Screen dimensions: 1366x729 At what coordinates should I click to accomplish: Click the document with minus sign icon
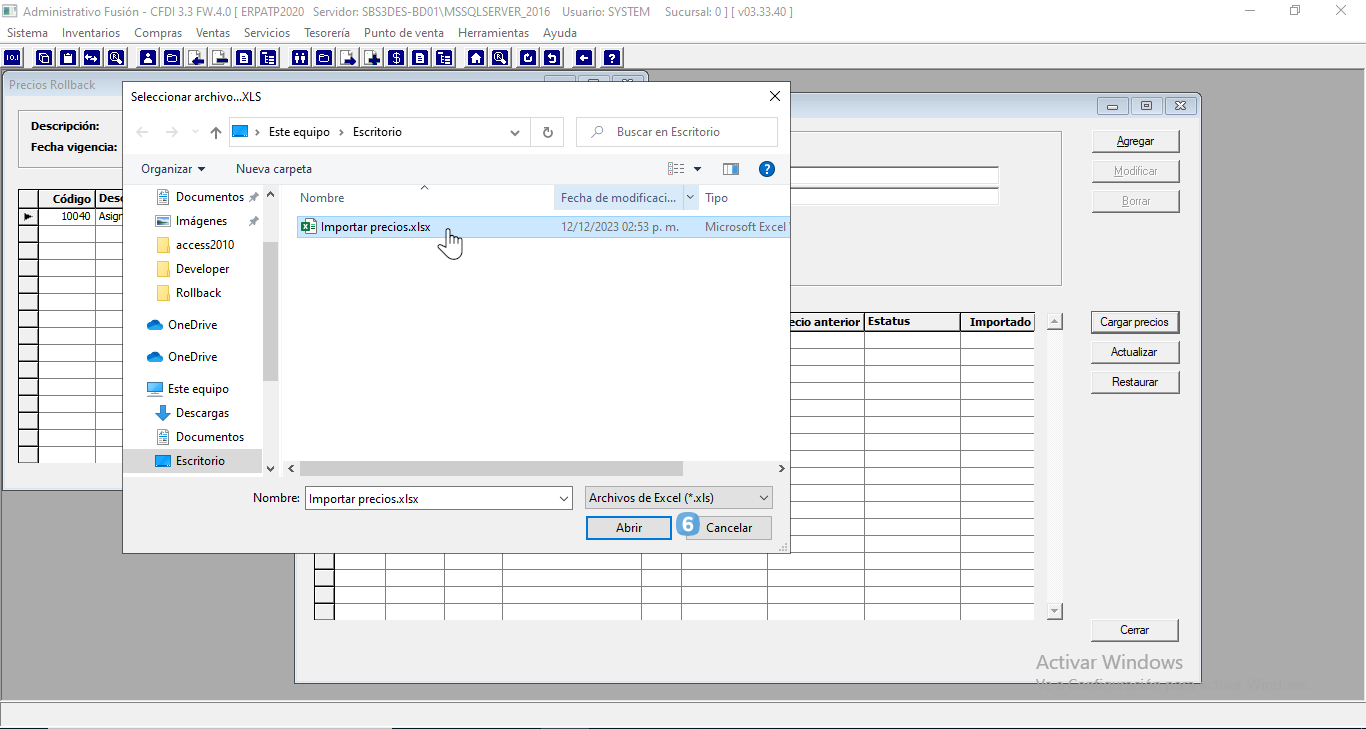(x=221, y=58)
